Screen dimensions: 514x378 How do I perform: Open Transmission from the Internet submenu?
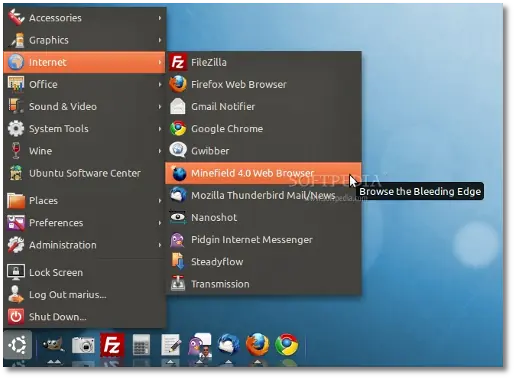[x=263, y=284]
